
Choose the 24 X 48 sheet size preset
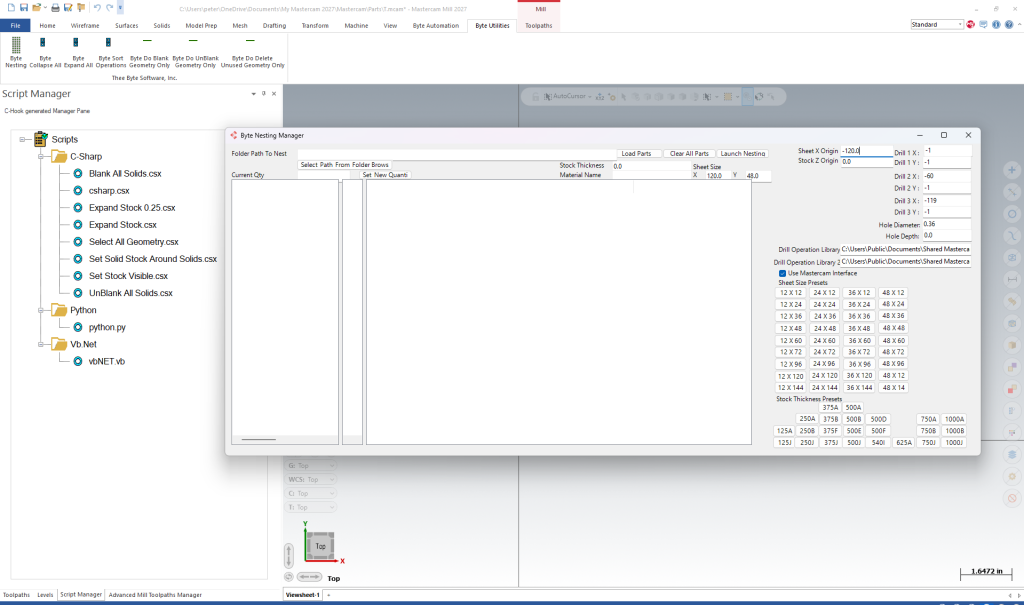tap(824, 328)
